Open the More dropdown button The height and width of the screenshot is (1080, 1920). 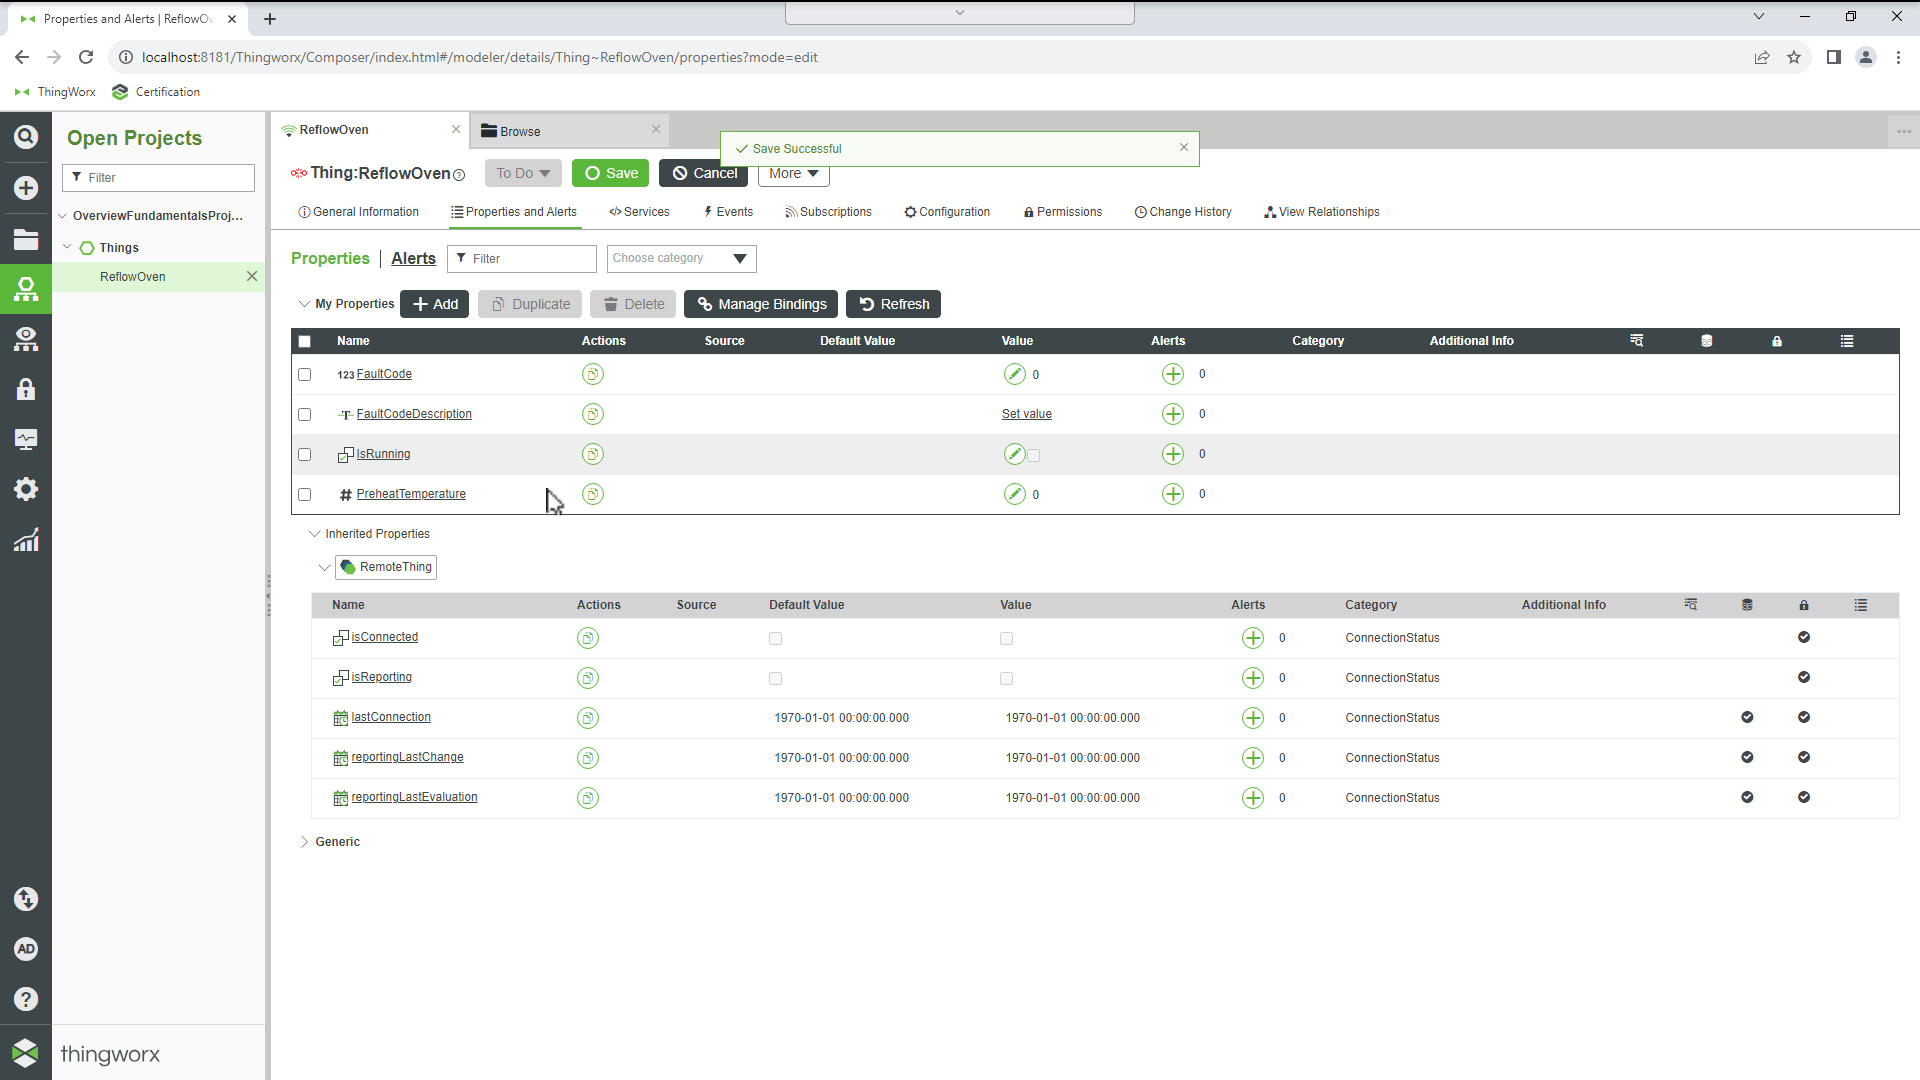pos(794,173)
